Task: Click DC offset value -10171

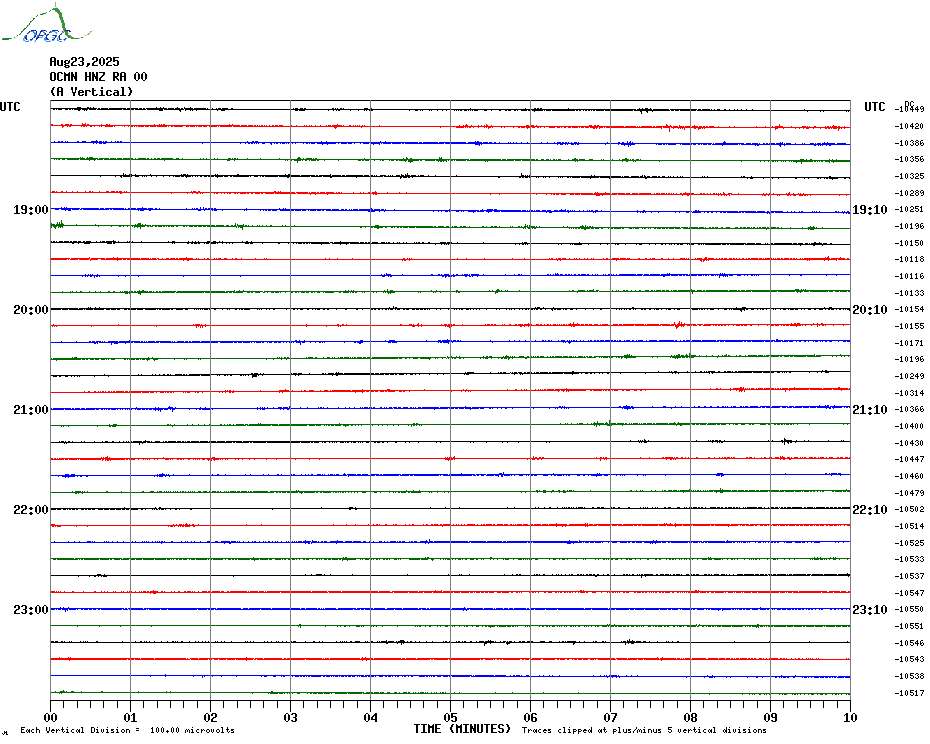Action: 910,343
